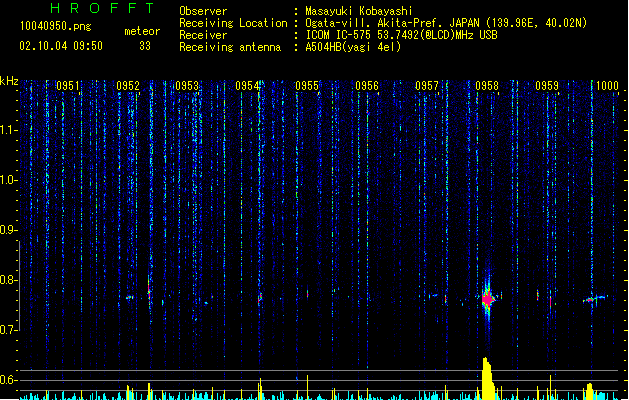Click the meteor count 33
Image resolution: width=629 pixels, height=400 pixels.
145,46
